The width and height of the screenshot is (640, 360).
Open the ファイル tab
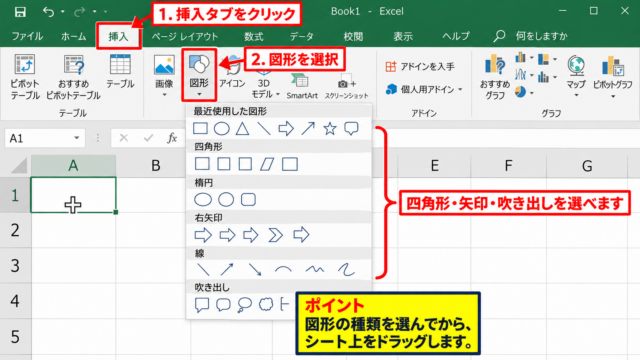27,36
